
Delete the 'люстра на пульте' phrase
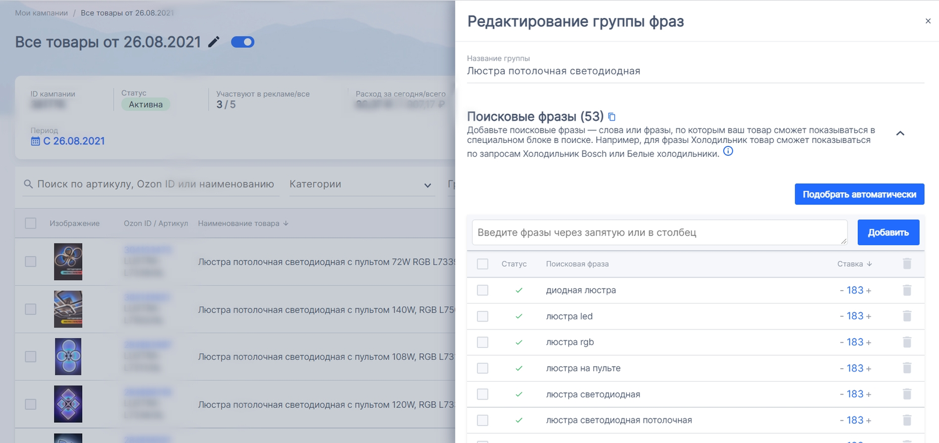click(907, 368)
